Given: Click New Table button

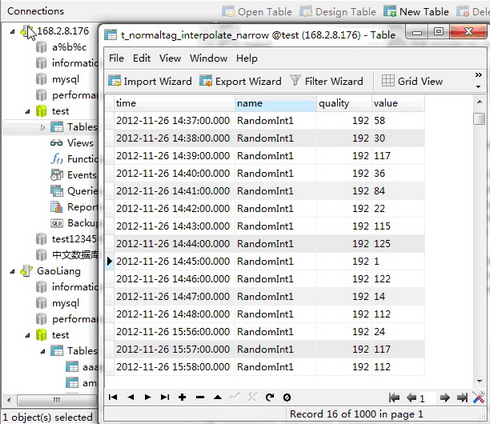Looking at the screenshot, I should click(x=416, y=12).
